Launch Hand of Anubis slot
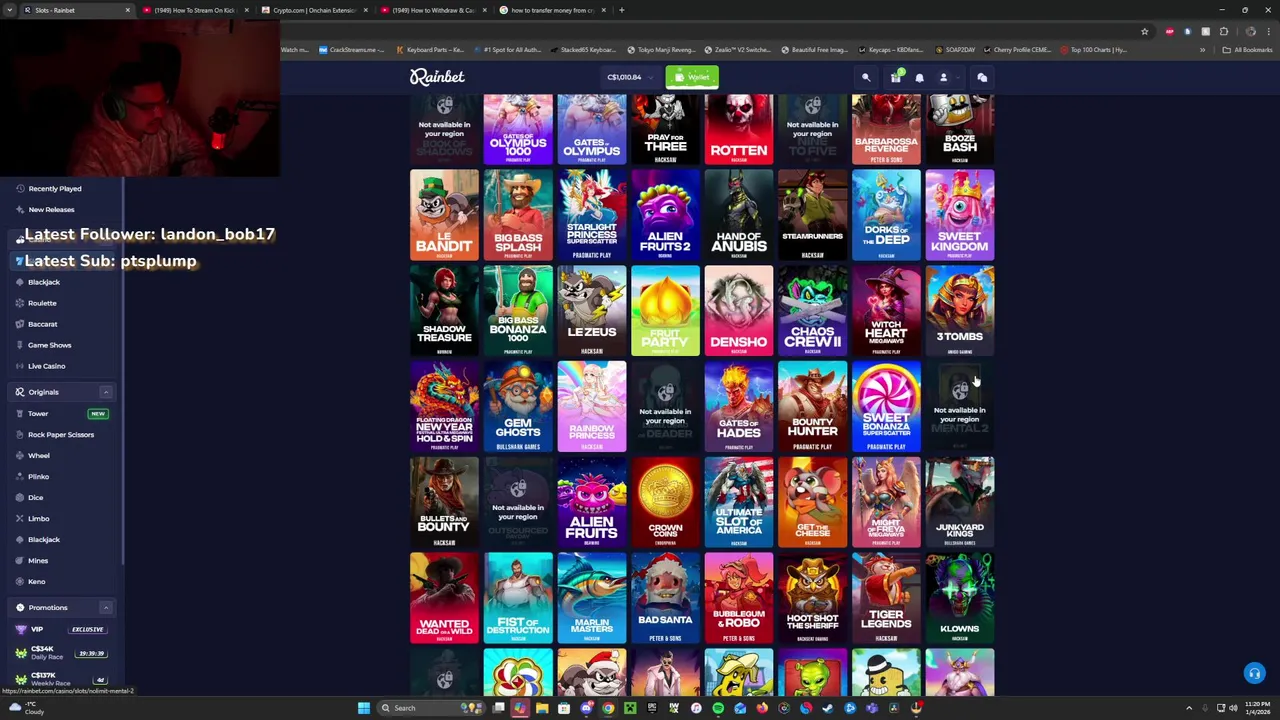This screenshot has height=720, width=1280. click(739, 215)
